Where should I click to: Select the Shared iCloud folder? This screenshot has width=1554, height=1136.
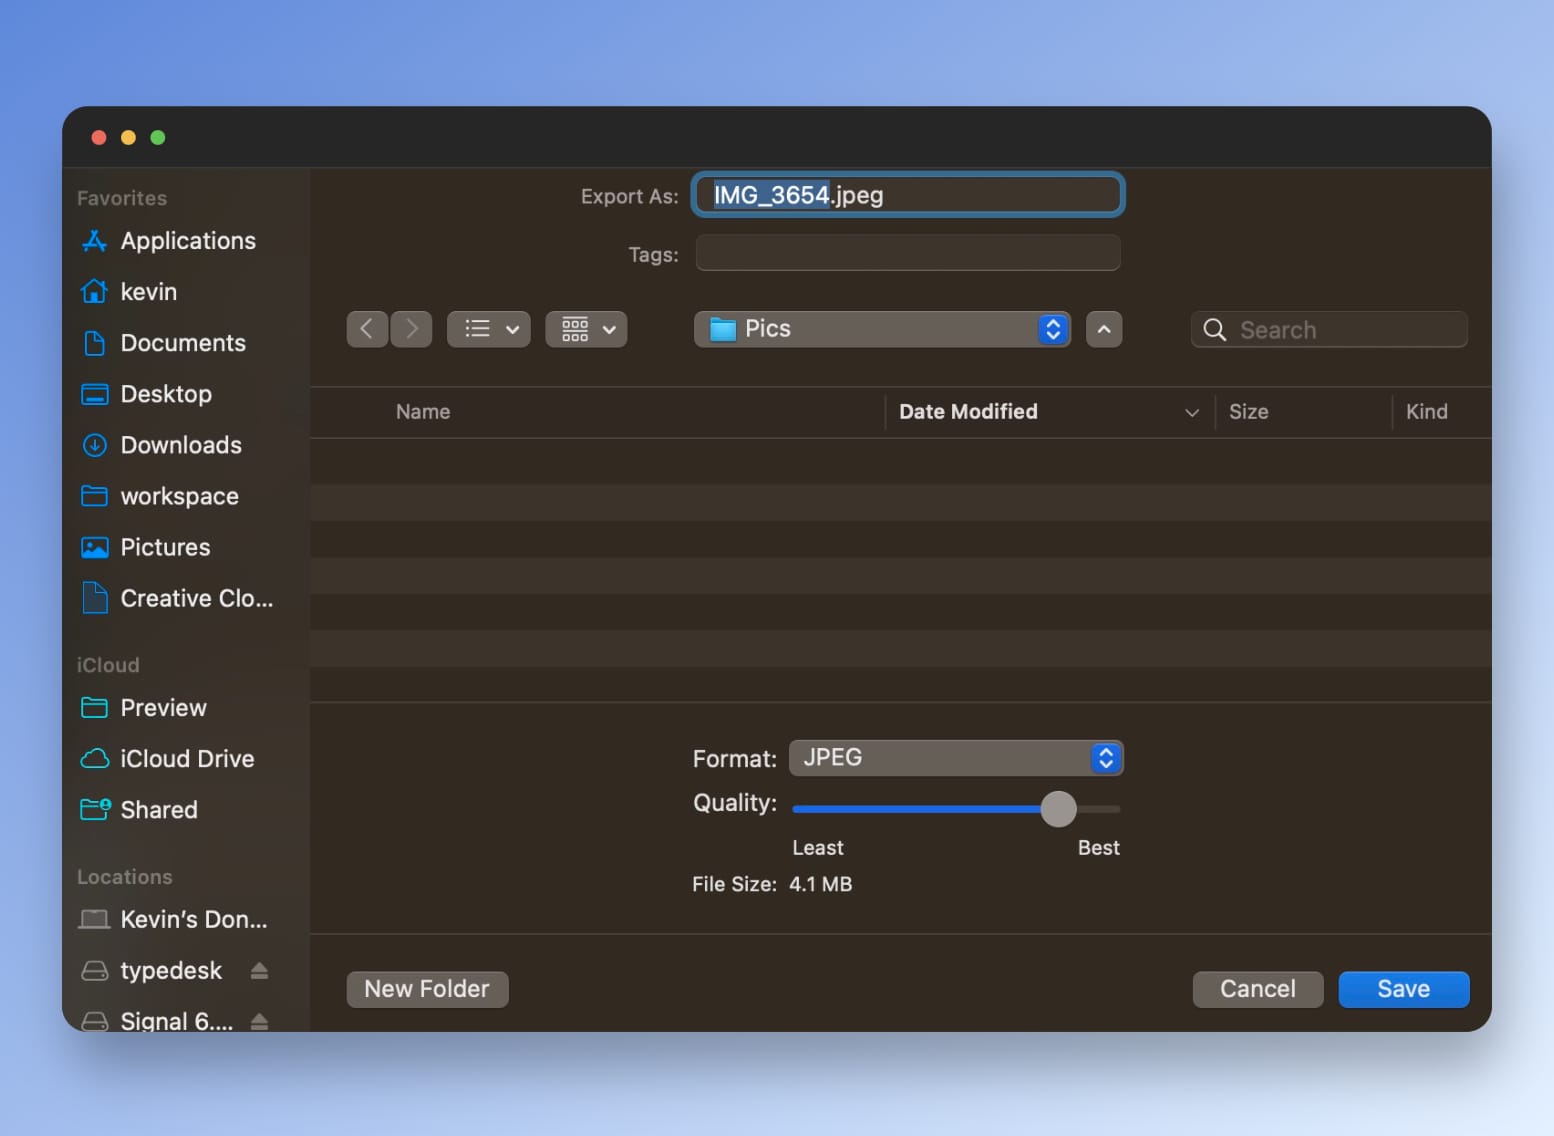click(139, 810)
